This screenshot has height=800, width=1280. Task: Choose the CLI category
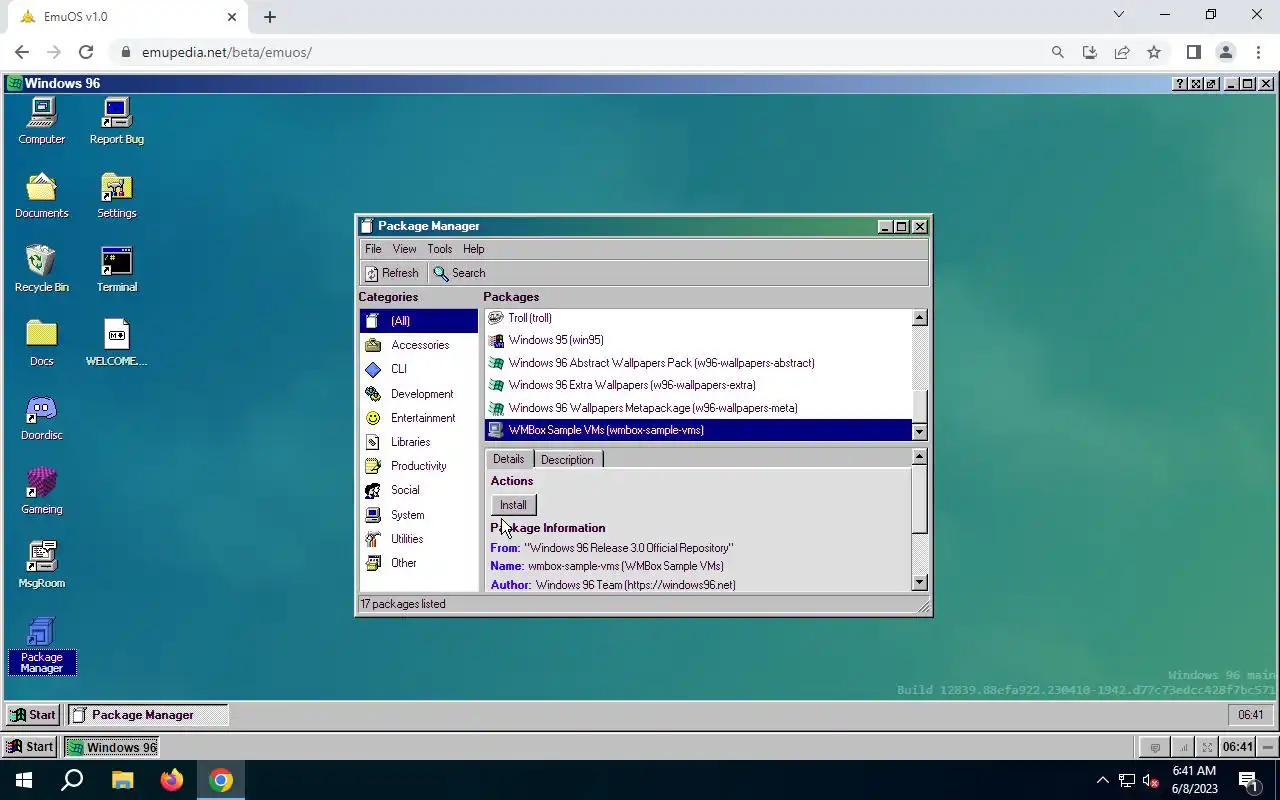(418, 369)
